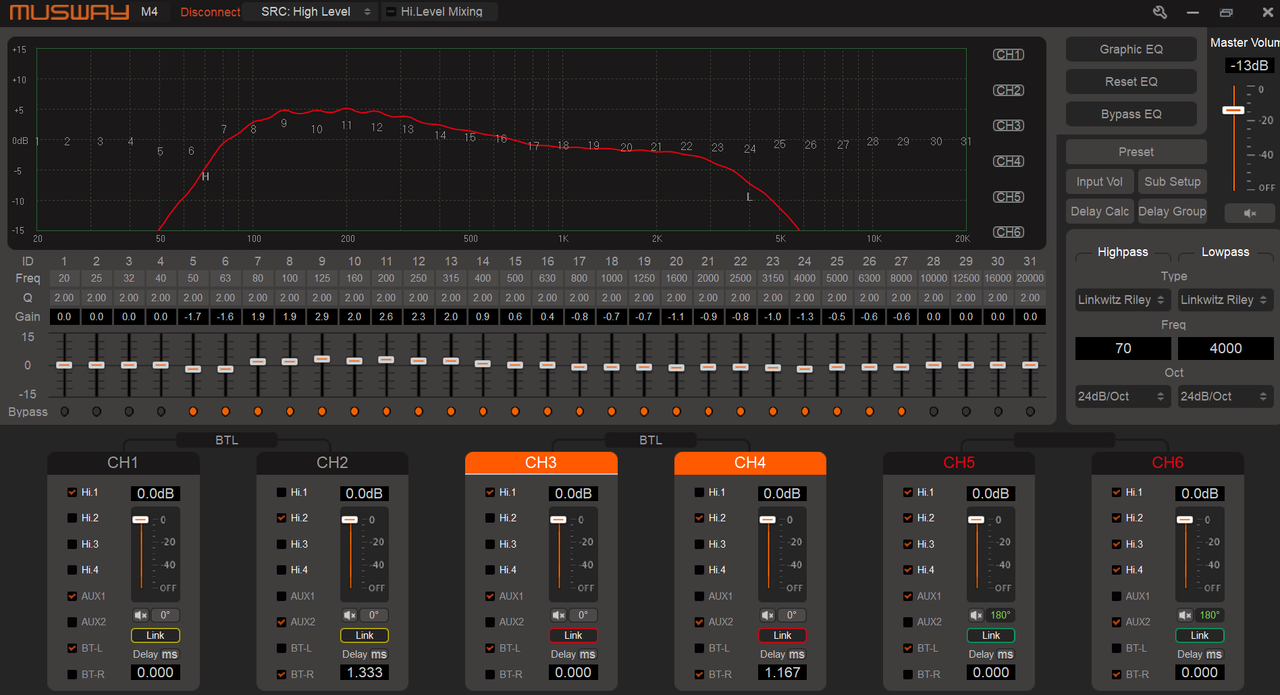Open Delay Calc tool
This screenshot has width=1280, height=695.
point(1100,211)
